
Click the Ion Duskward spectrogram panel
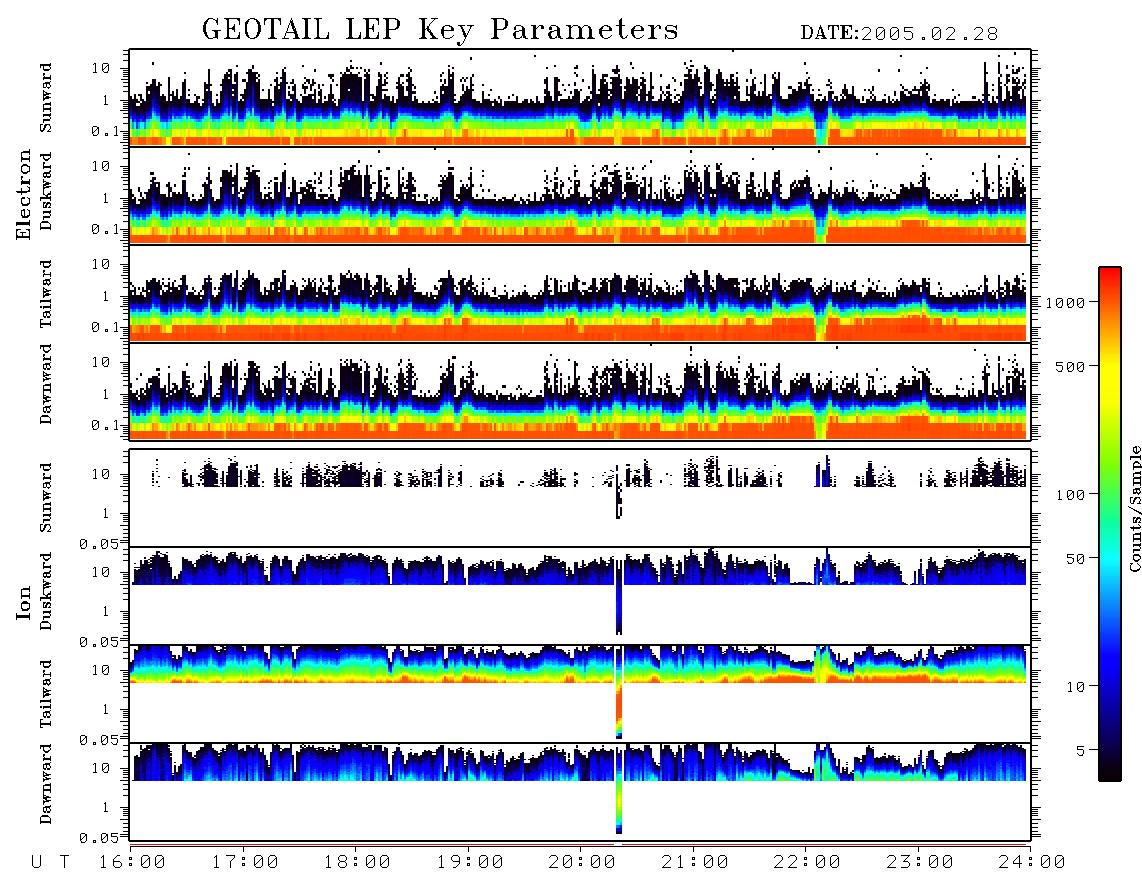click(x=580, y=595)
